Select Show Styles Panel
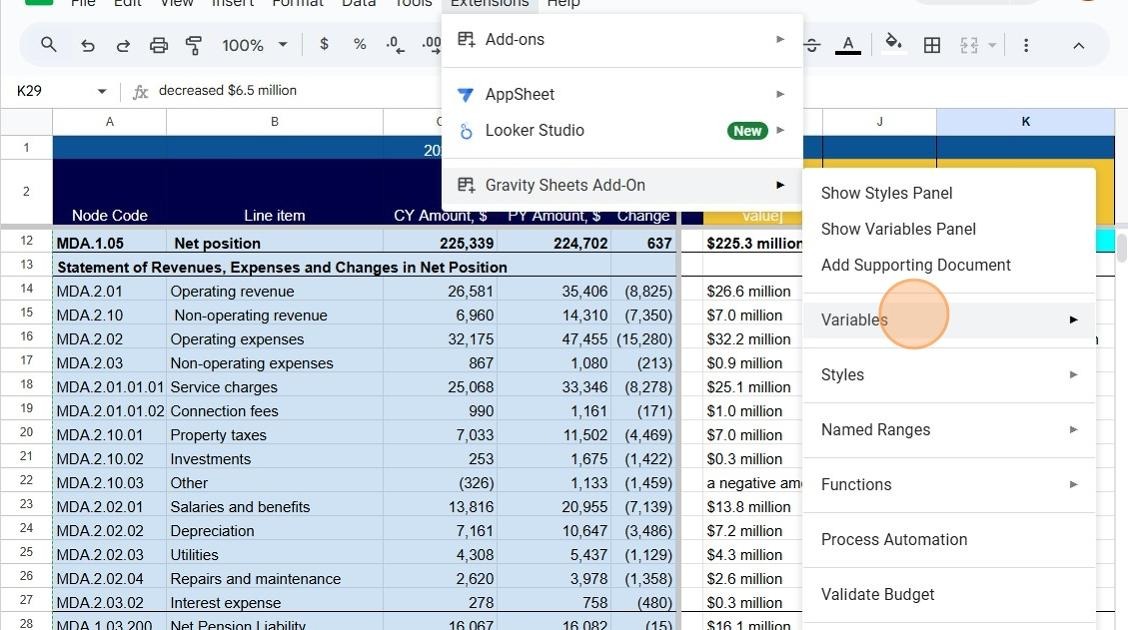The width and height of the screenshot is (1128, 630). (x=886, y=193)
